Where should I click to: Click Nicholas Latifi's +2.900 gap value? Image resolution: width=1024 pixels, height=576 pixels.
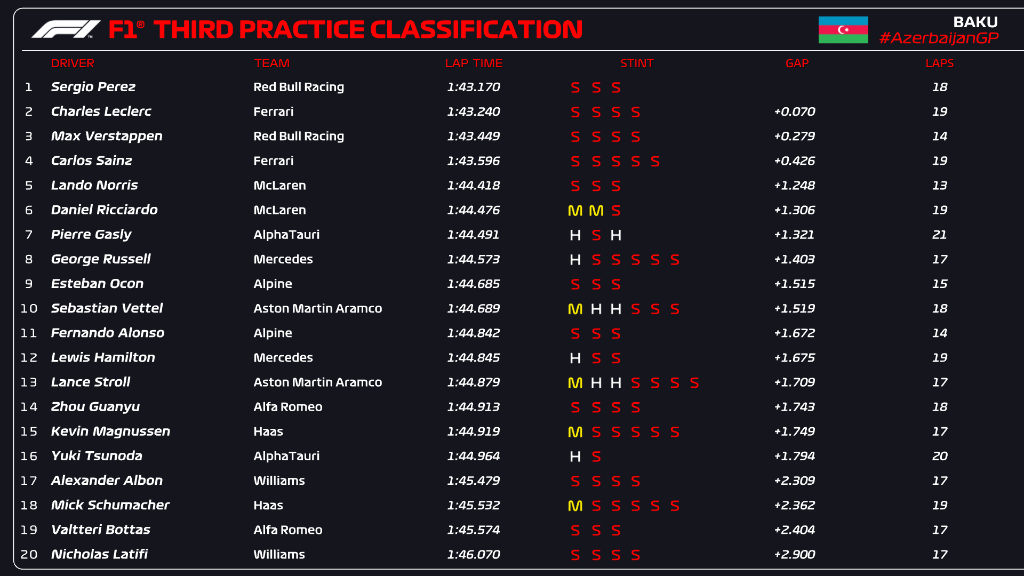click(794, 555)
